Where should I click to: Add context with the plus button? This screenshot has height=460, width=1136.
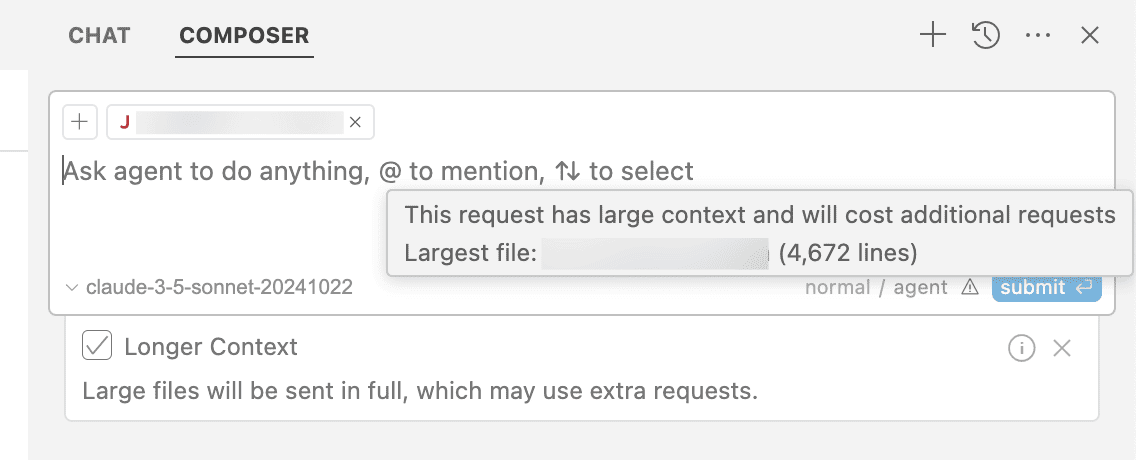point(80,122)
